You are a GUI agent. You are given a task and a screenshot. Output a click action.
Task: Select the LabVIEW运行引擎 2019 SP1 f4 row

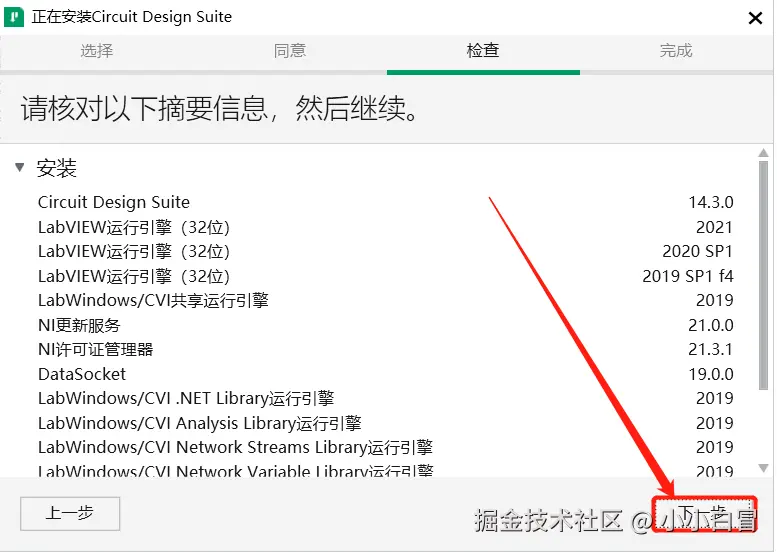[x=386, y=276]
